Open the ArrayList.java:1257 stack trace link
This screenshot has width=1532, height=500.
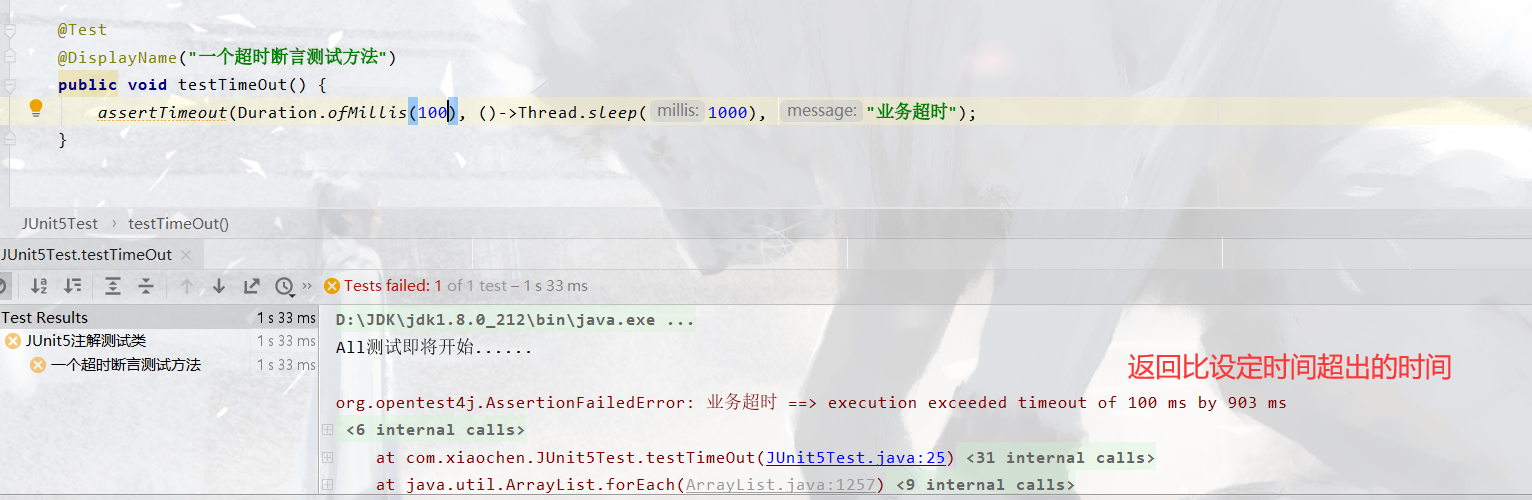[781, 485]
